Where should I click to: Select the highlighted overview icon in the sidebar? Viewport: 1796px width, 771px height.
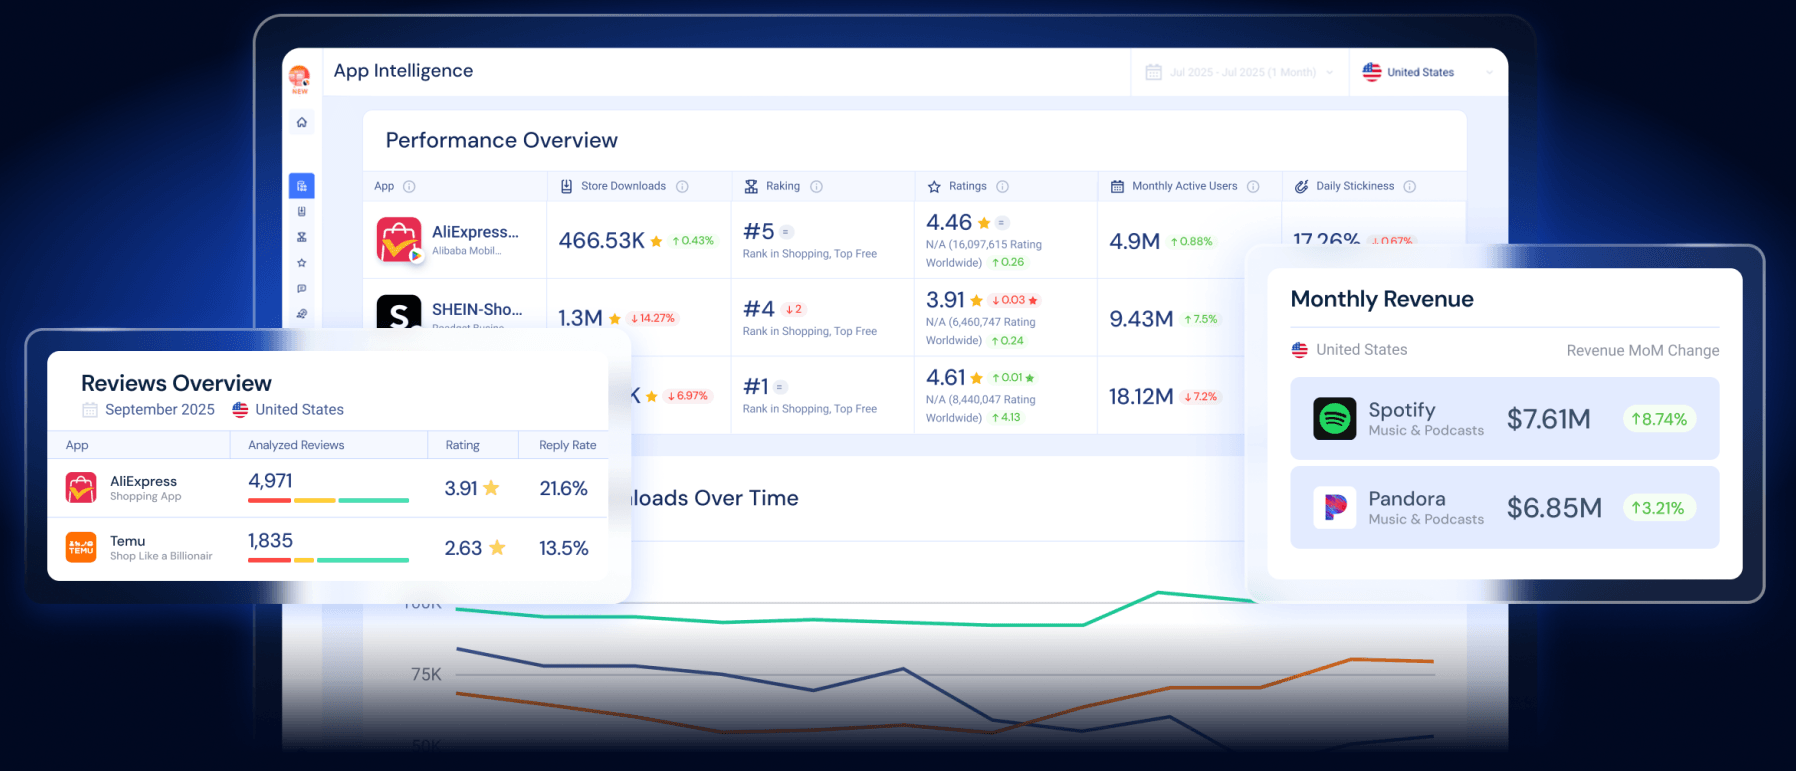coord(301,186)
